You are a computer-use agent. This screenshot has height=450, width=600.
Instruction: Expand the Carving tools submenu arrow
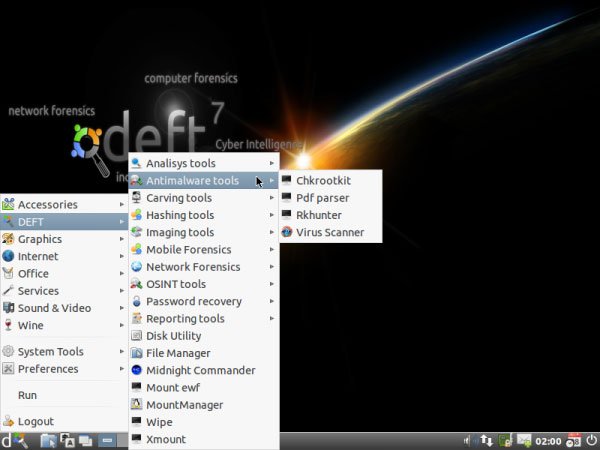pos(272,198)
